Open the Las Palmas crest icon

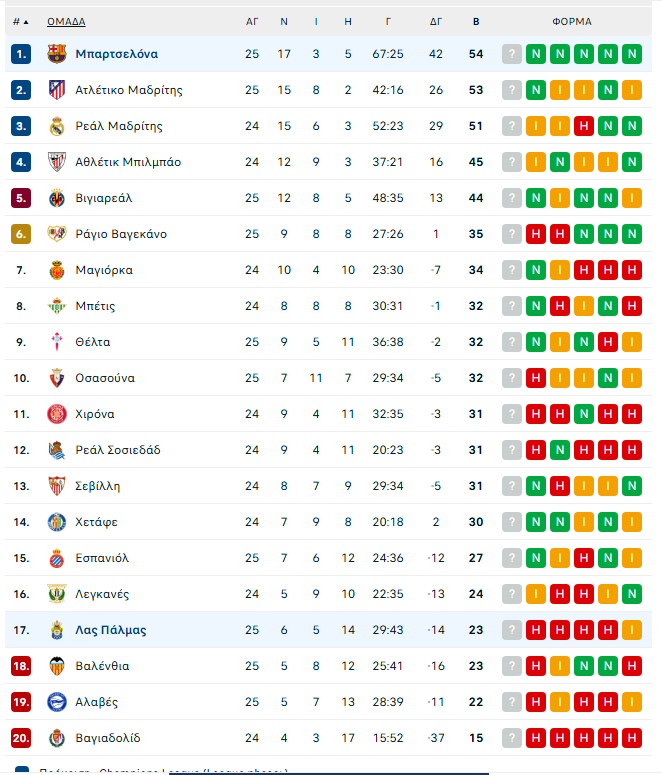(x=57, y=630)
